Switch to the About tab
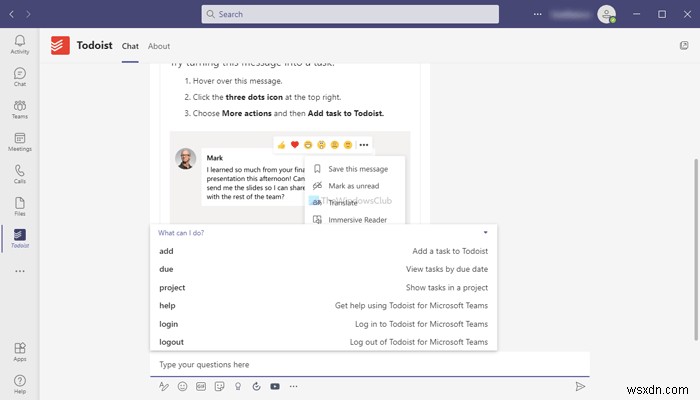The height and width of the screenshot is (400, 700). click(159, 46)
